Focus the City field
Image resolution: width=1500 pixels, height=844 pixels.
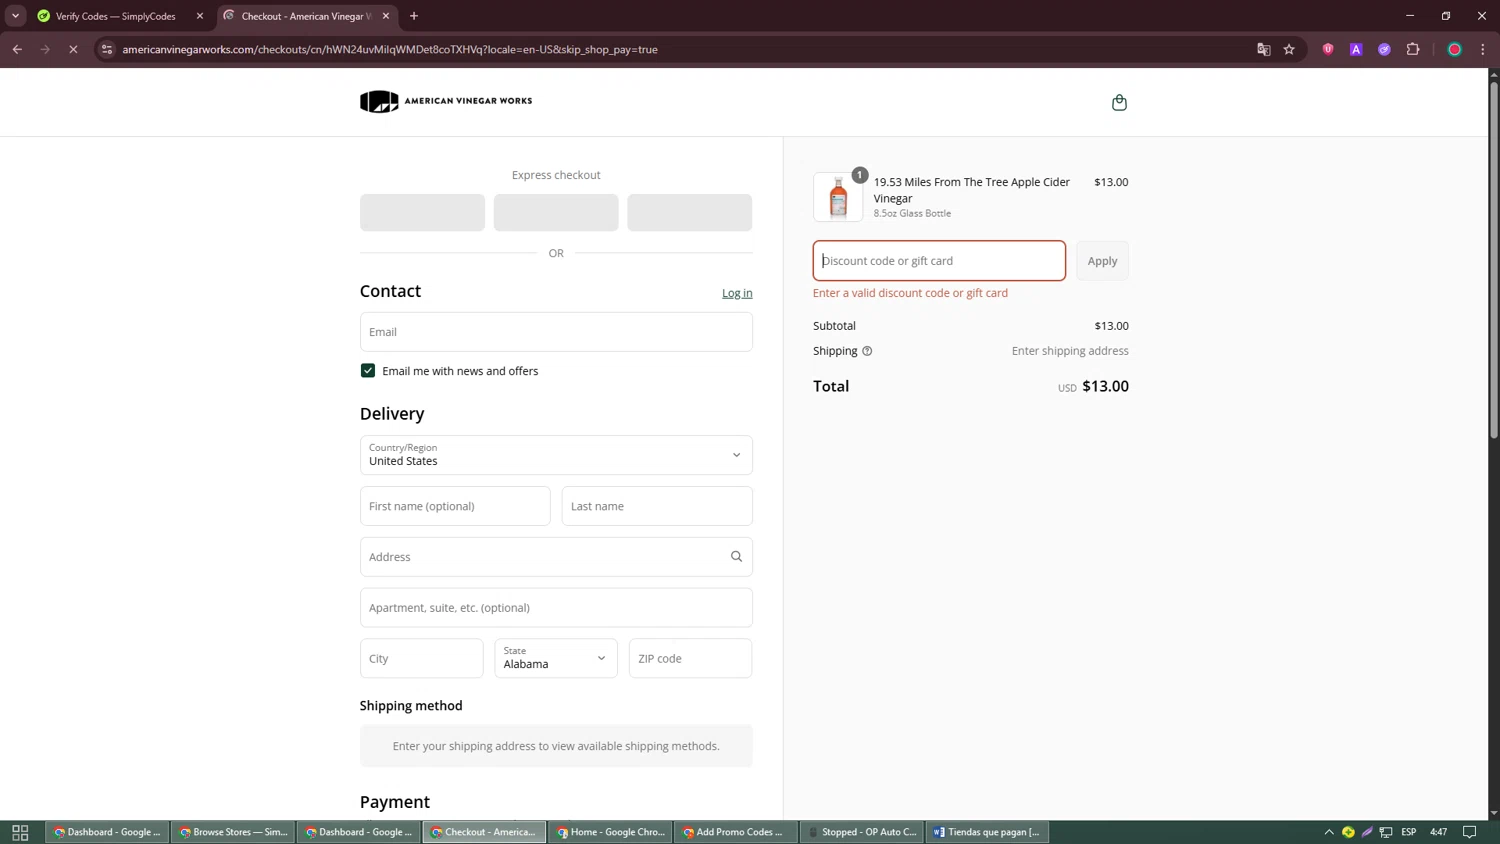[x=421, y=658]
